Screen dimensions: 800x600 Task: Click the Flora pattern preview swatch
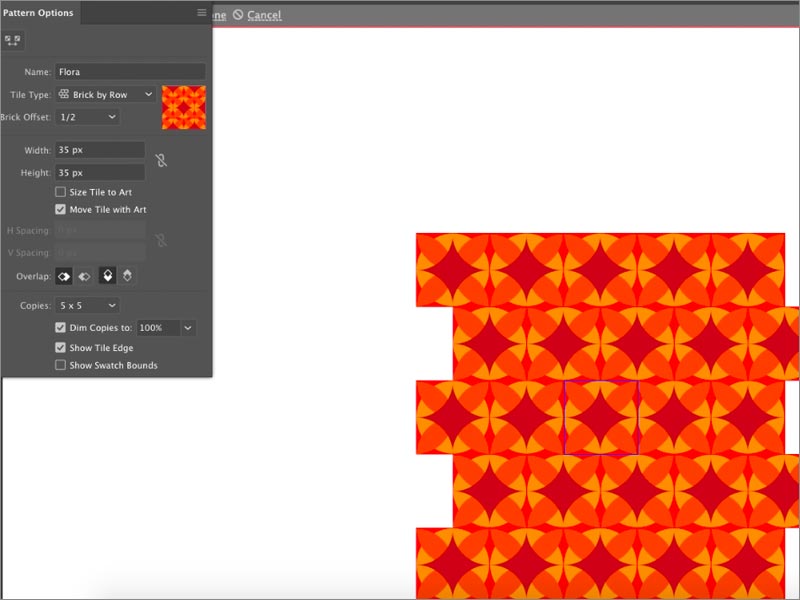tap(184, 107)
